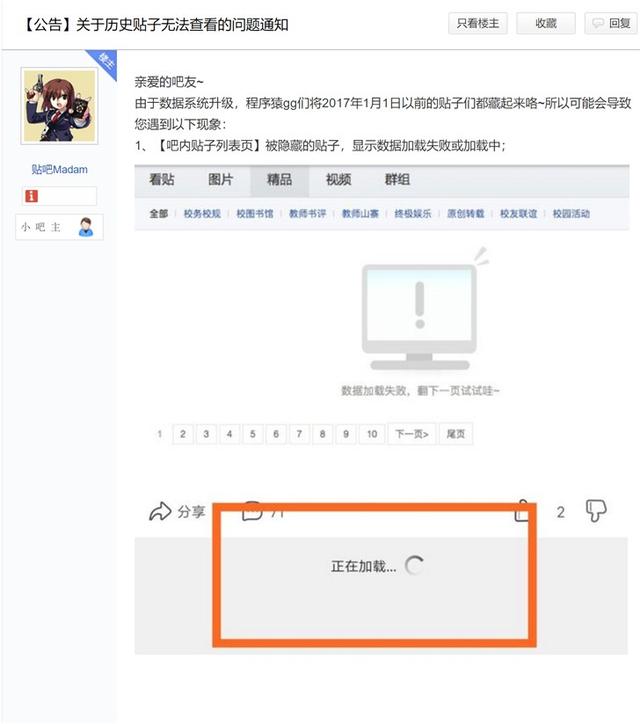Screen dimensions: 640x724
Task: Click the thumbs-down dislike icon
Action: [x=596, y=511]
